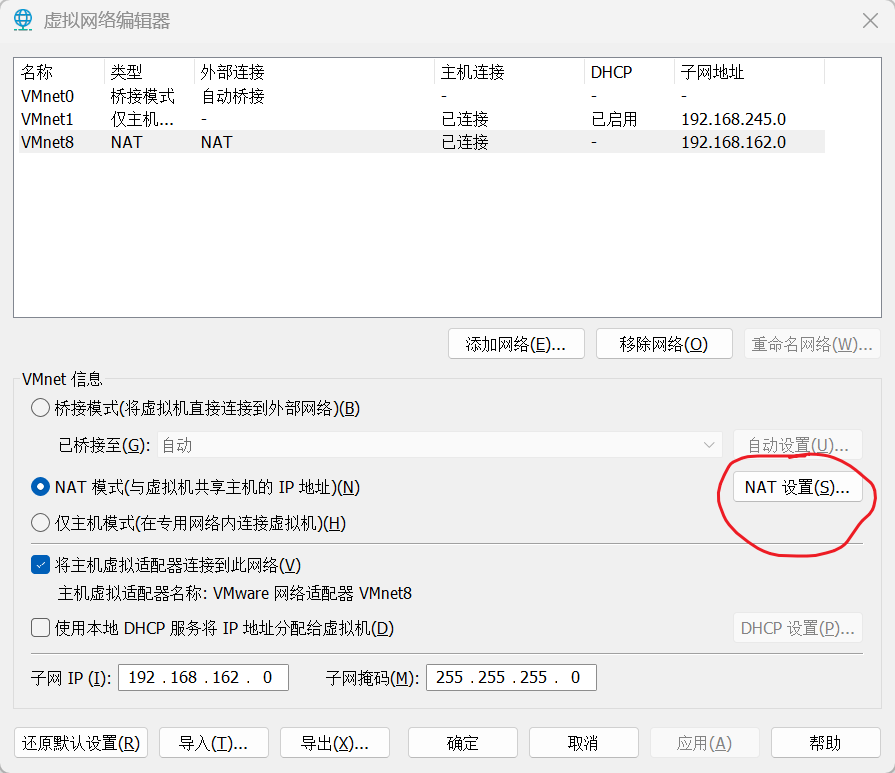Click 导入 button
The height and width of the screenshot is (773, 895).
[213, 743]
